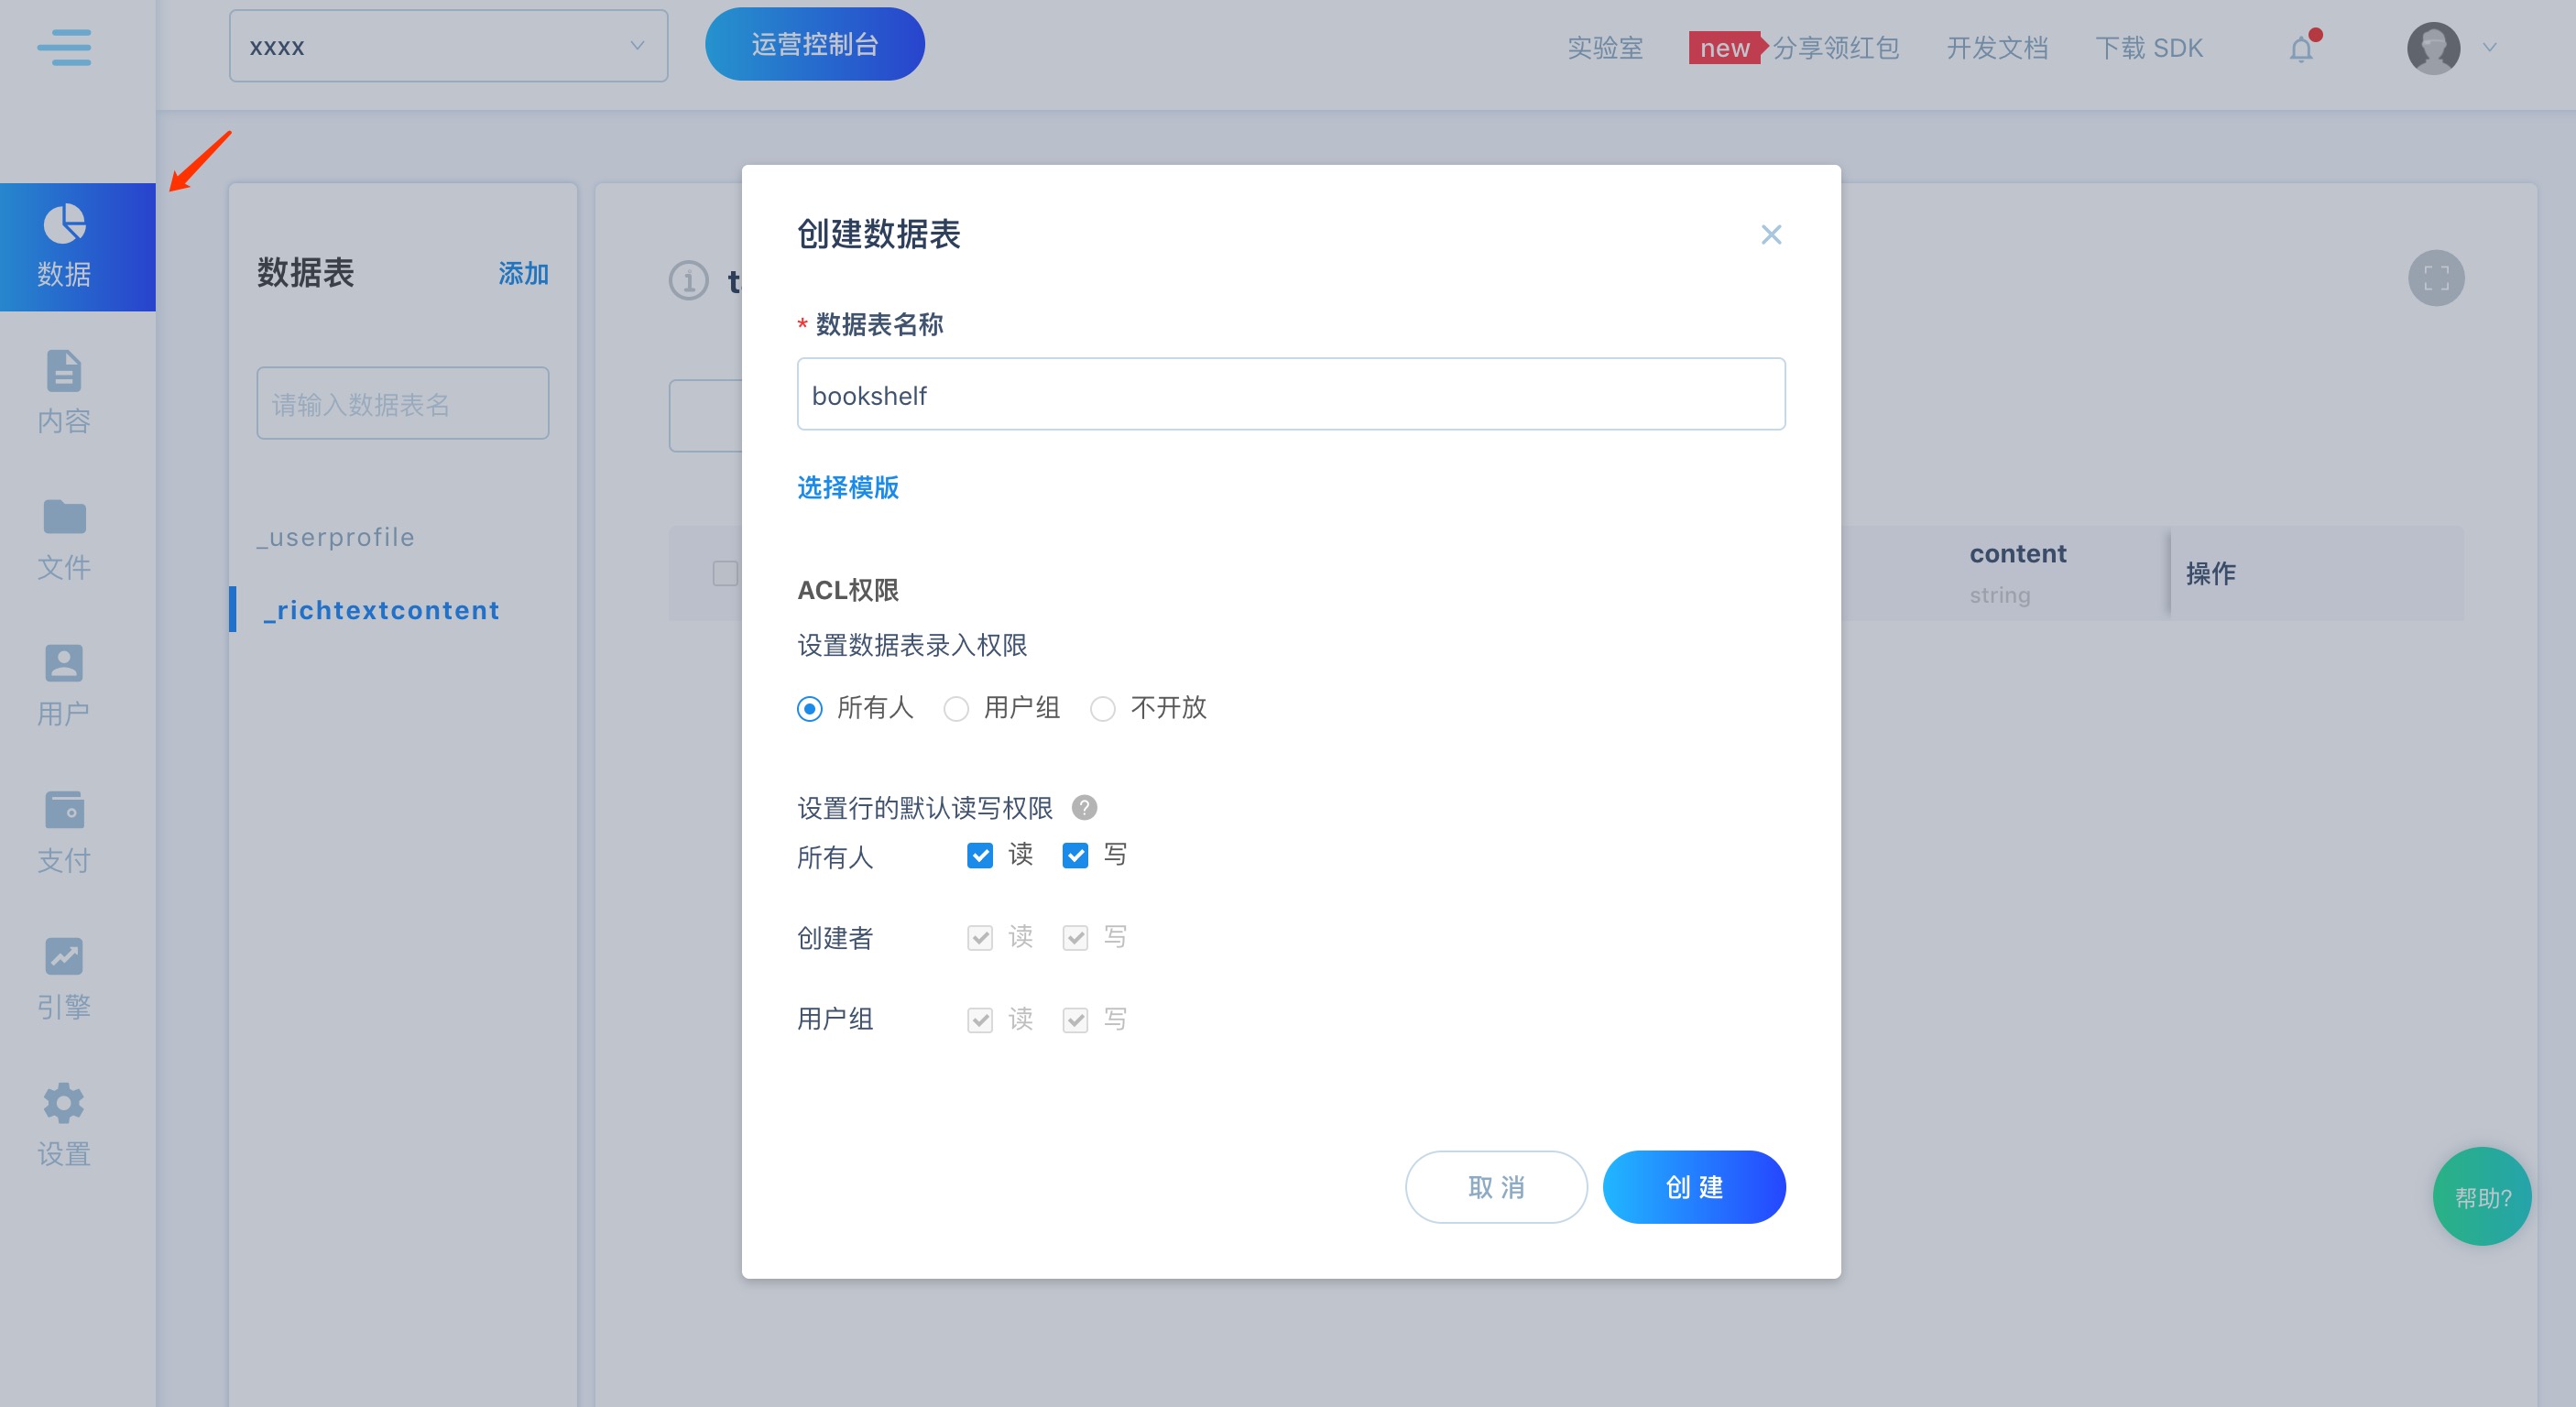Click the 数据表名称 input field
Viewport: 2576px width, 1407px height.
coord(1290,395)
